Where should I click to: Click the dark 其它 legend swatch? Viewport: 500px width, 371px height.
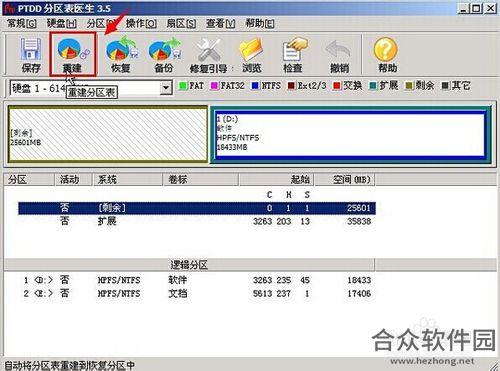point(445,86)
